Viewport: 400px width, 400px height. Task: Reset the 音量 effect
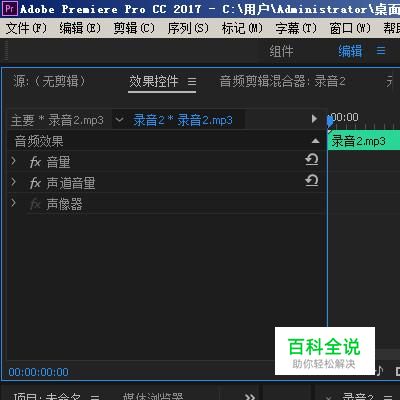312,160
